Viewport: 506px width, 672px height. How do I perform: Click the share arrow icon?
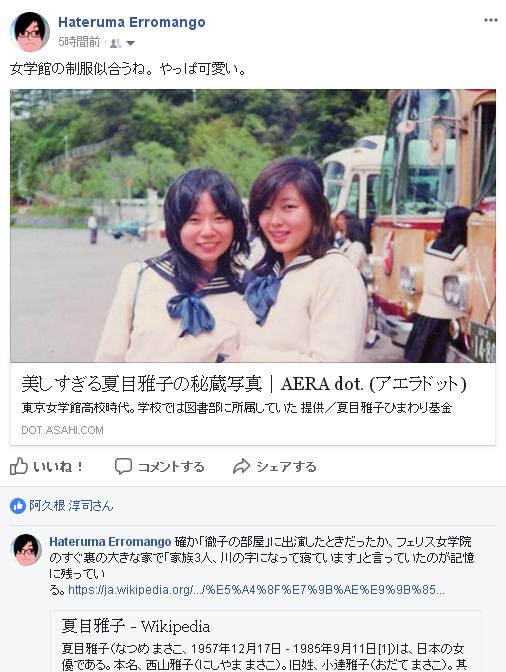click(241, 466)
